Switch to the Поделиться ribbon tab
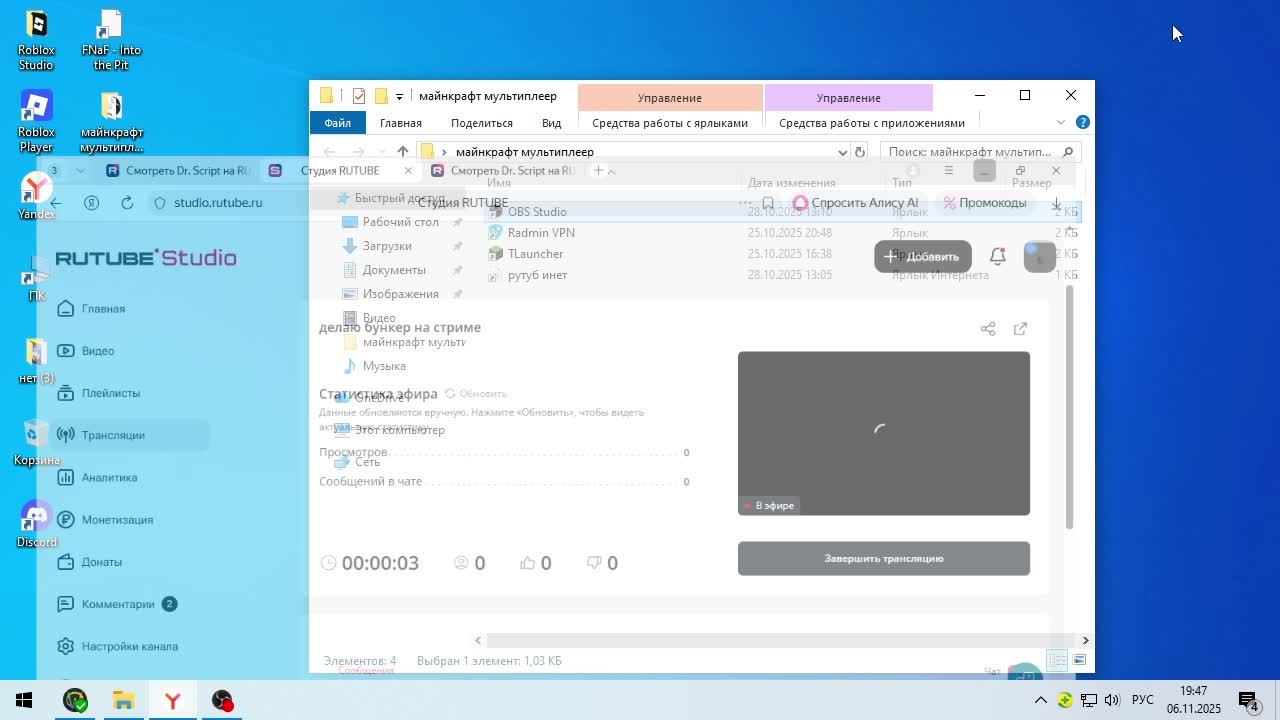This screenshot has width=1280, height=720. pyautogui.click(x=482, y=123)
